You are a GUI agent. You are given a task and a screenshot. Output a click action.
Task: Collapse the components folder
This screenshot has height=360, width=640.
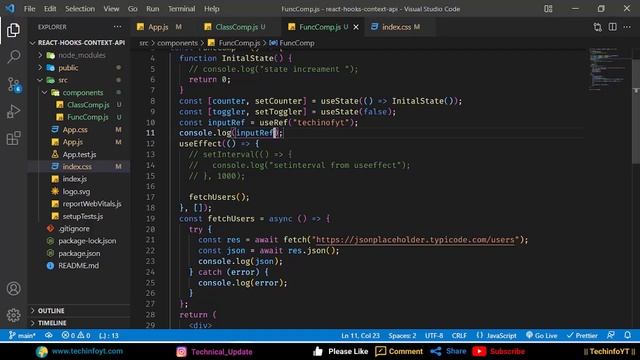(x=78, y=92)
